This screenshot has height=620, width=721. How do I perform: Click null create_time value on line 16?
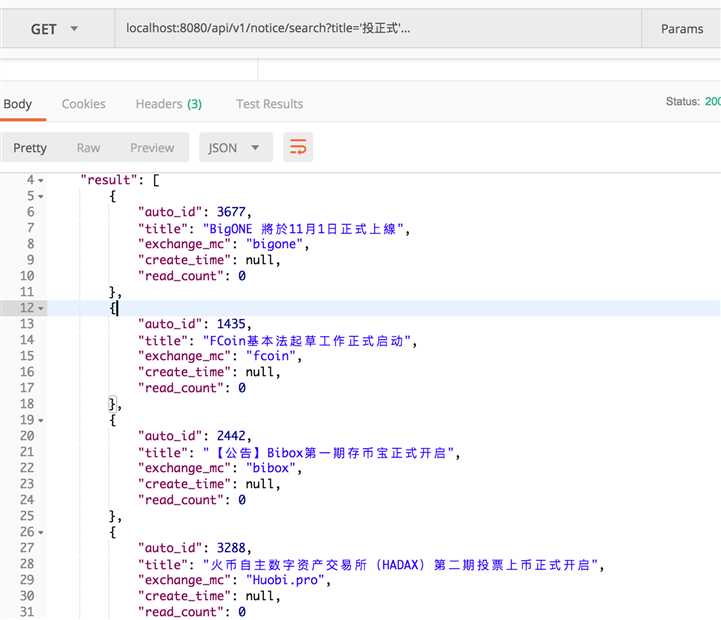260,372
